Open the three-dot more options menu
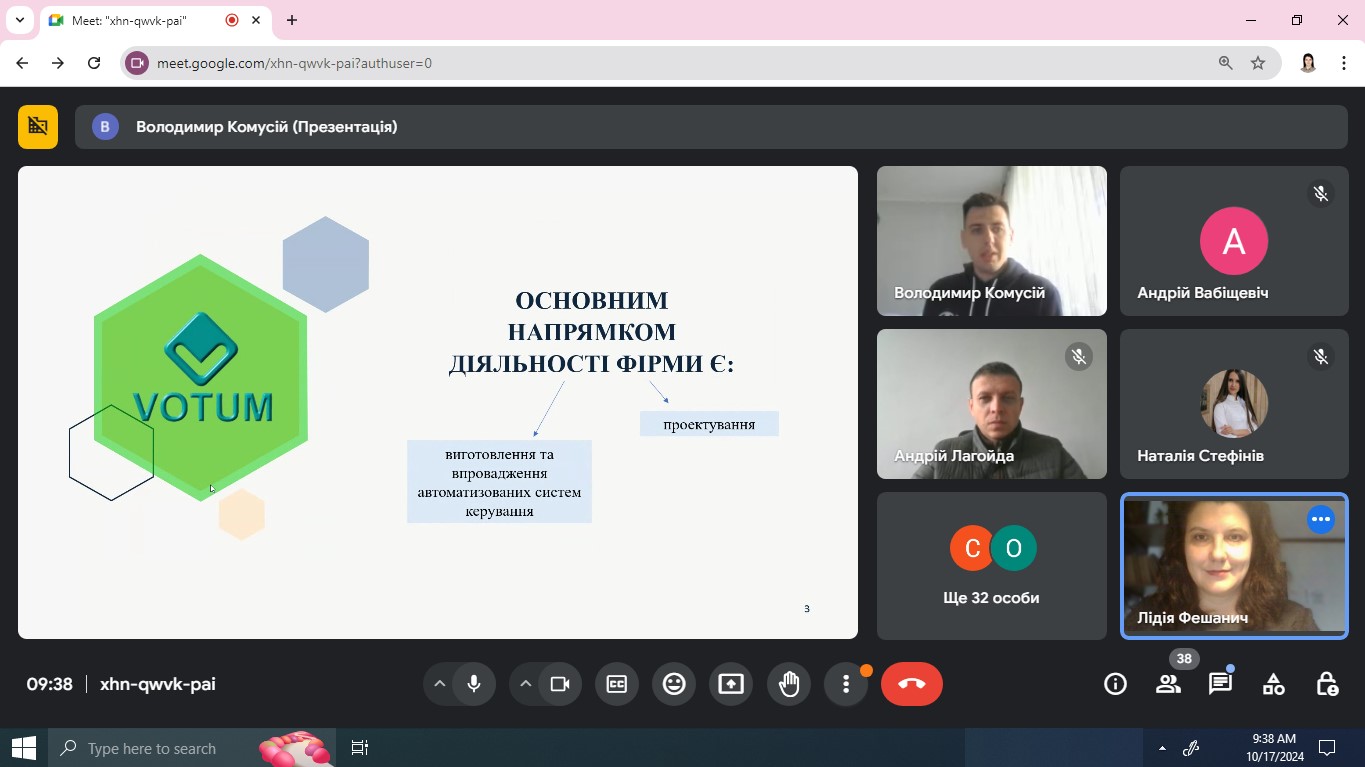 pos(846,684)
